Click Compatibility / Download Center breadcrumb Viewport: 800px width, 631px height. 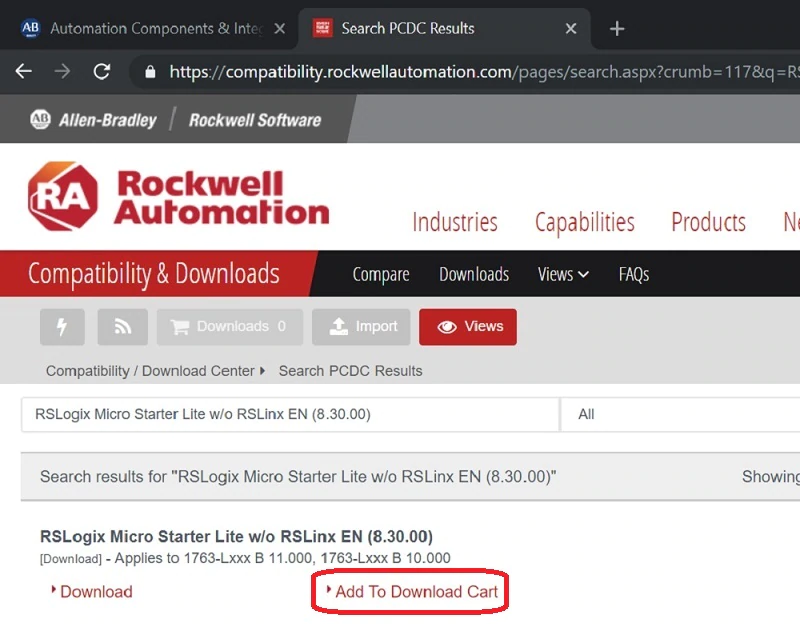tap(150, 371)
